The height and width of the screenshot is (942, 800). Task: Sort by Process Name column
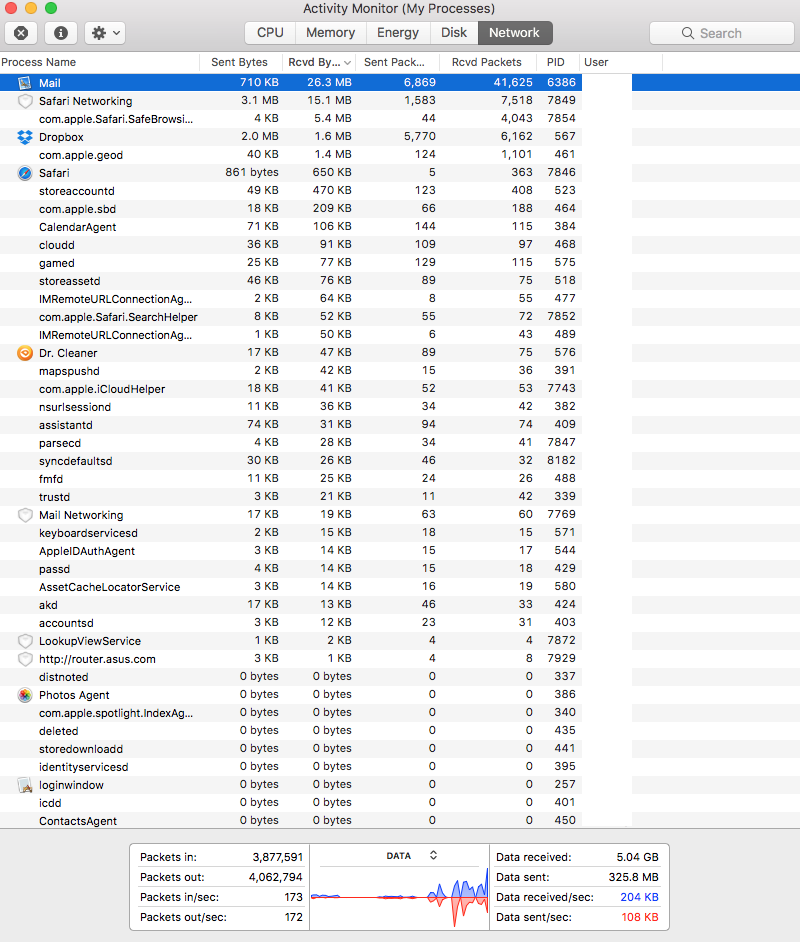99,62
